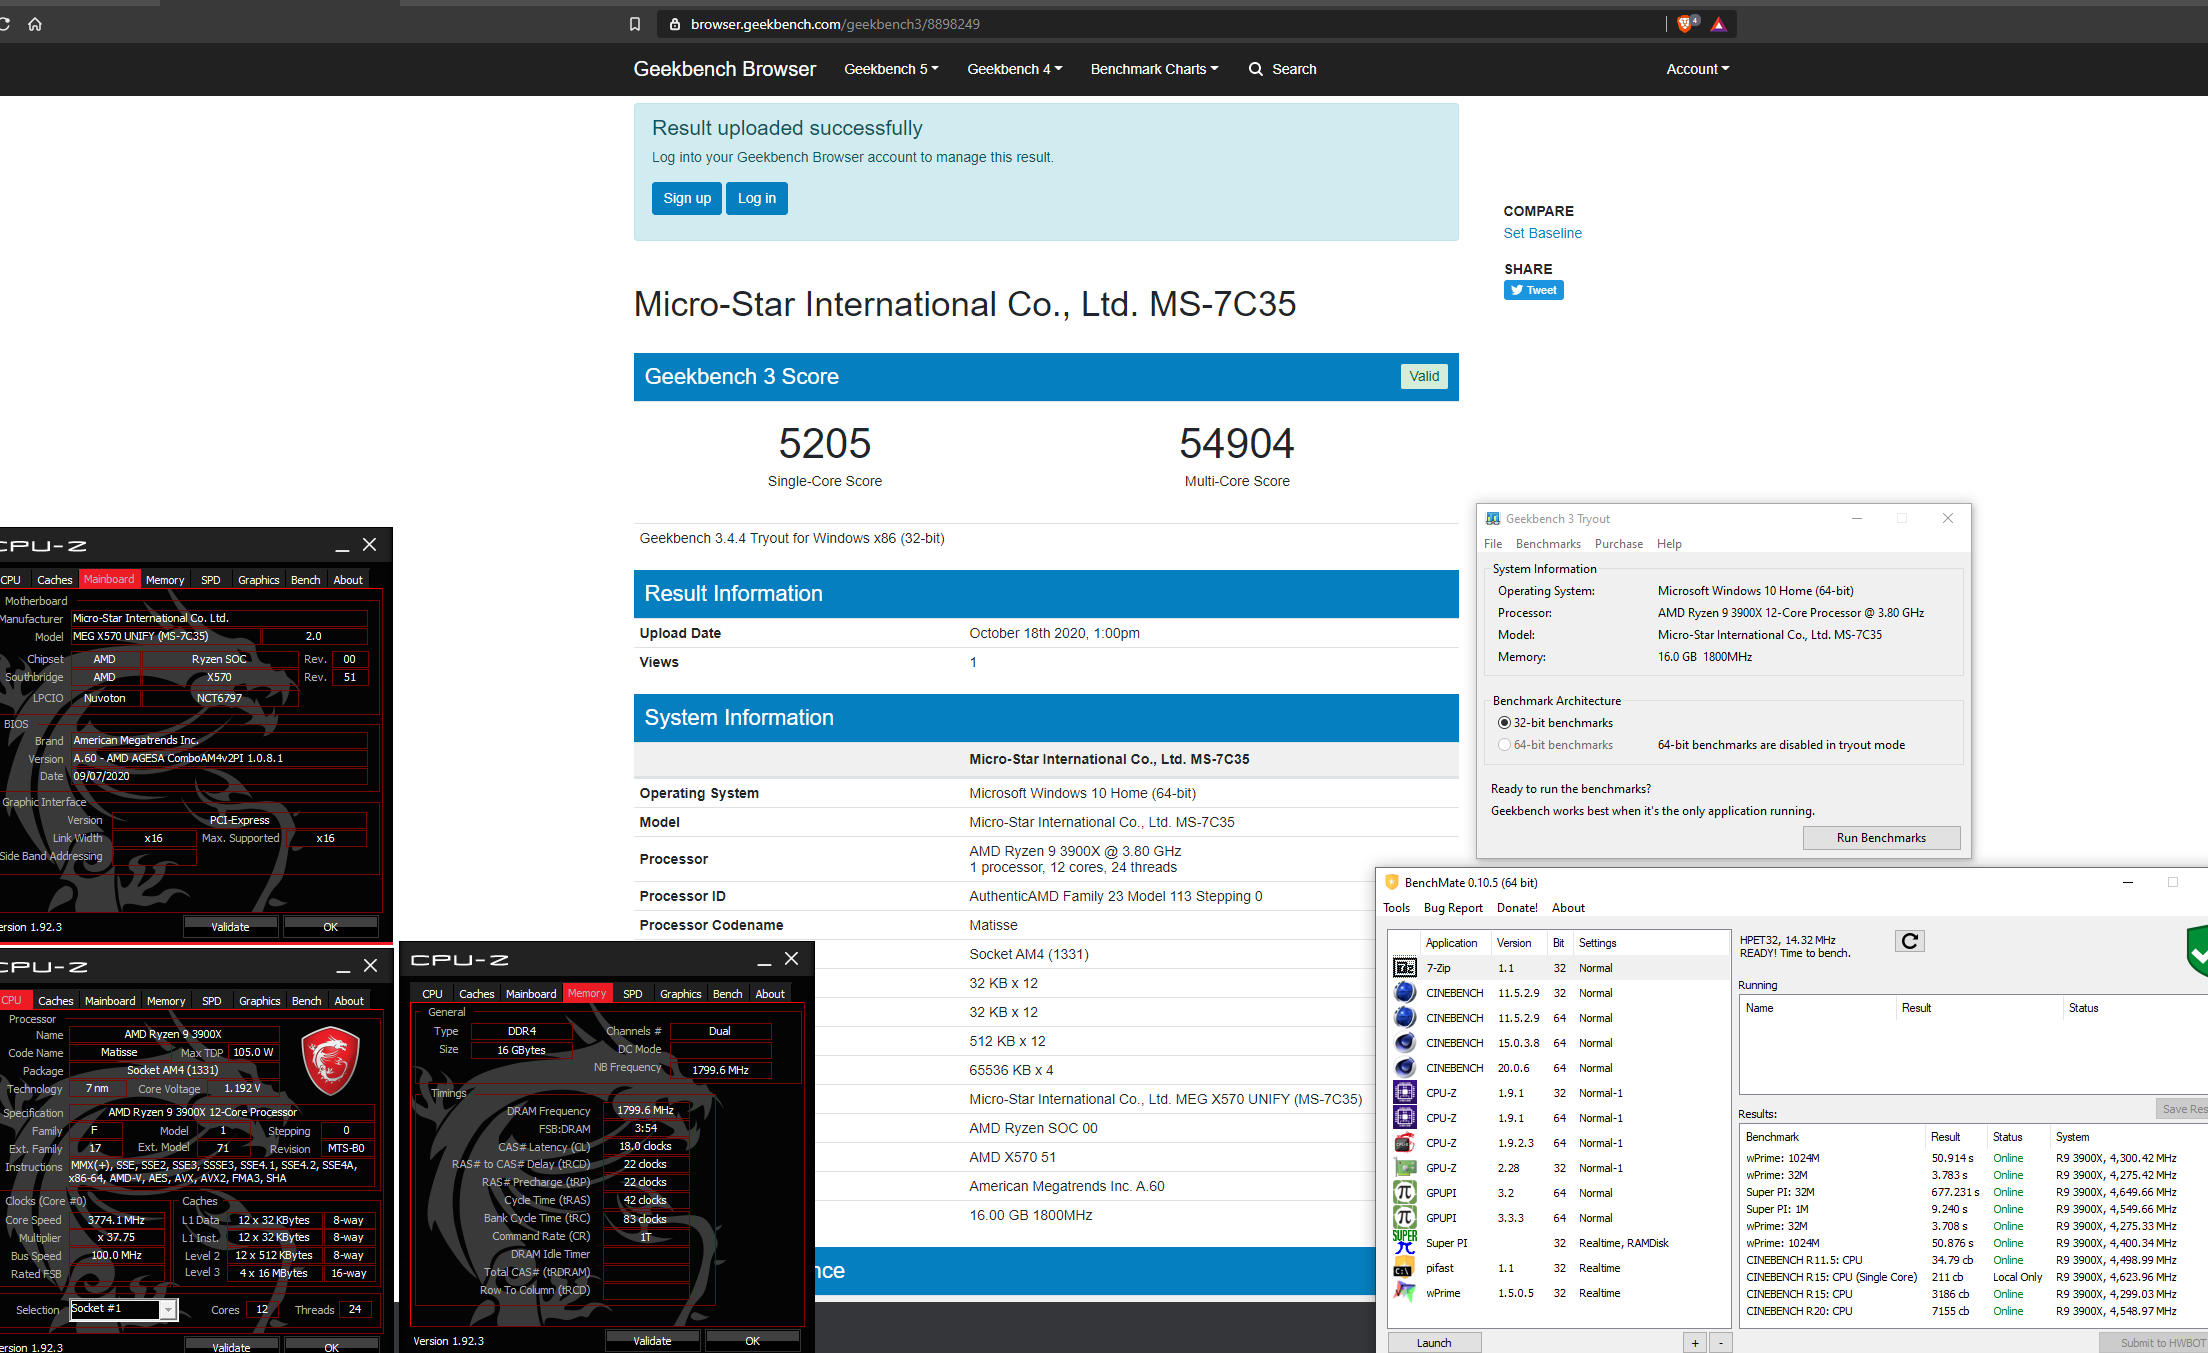Click Application column header in BenchMate
Image resolution: width=2208 pixels, height=1353 pixels.
point(1452,943)
